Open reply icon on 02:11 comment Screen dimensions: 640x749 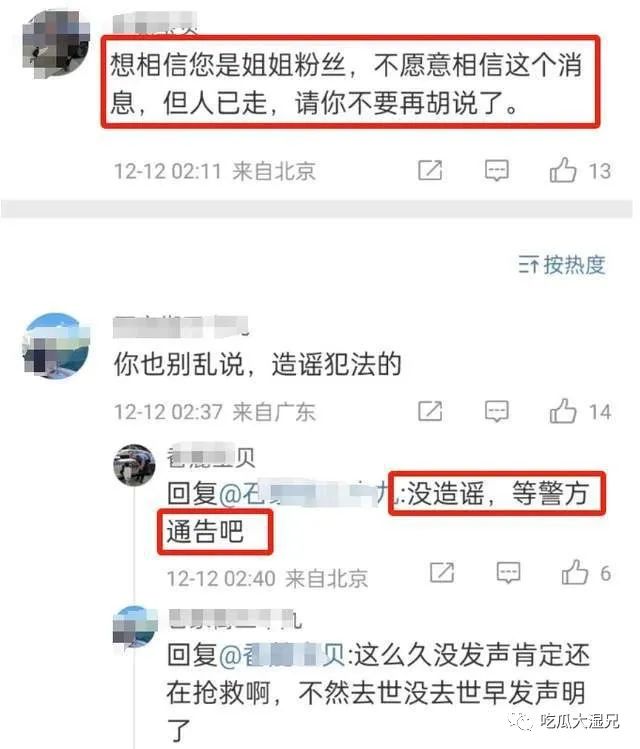497,171
